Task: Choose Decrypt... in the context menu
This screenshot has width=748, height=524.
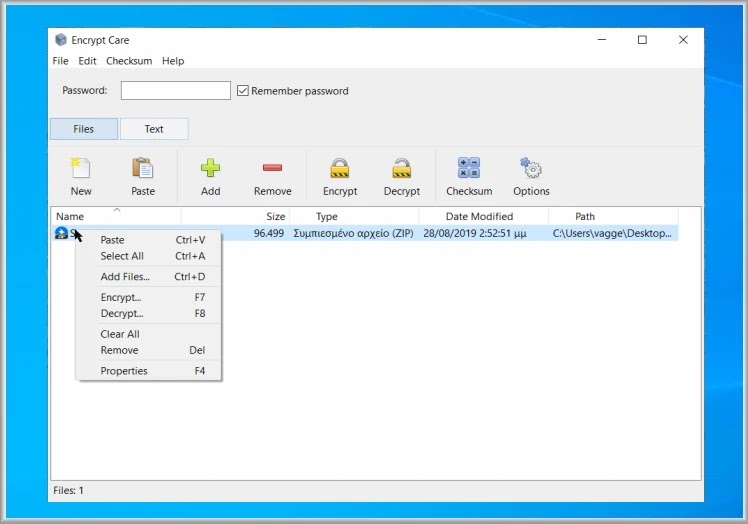Action: tap(149, 314)
